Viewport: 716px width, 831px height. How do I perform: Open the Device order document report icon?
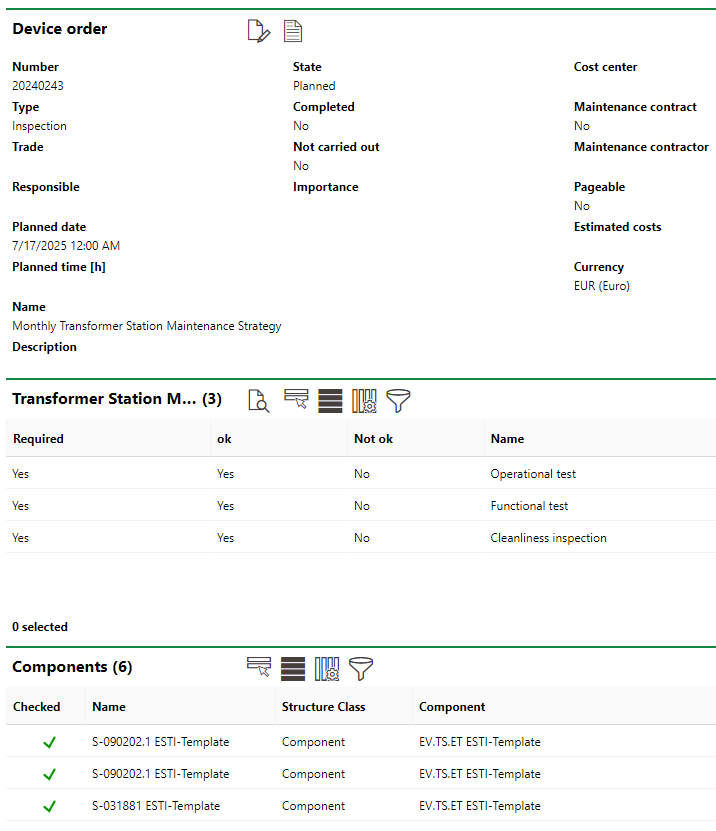point(292,31)
